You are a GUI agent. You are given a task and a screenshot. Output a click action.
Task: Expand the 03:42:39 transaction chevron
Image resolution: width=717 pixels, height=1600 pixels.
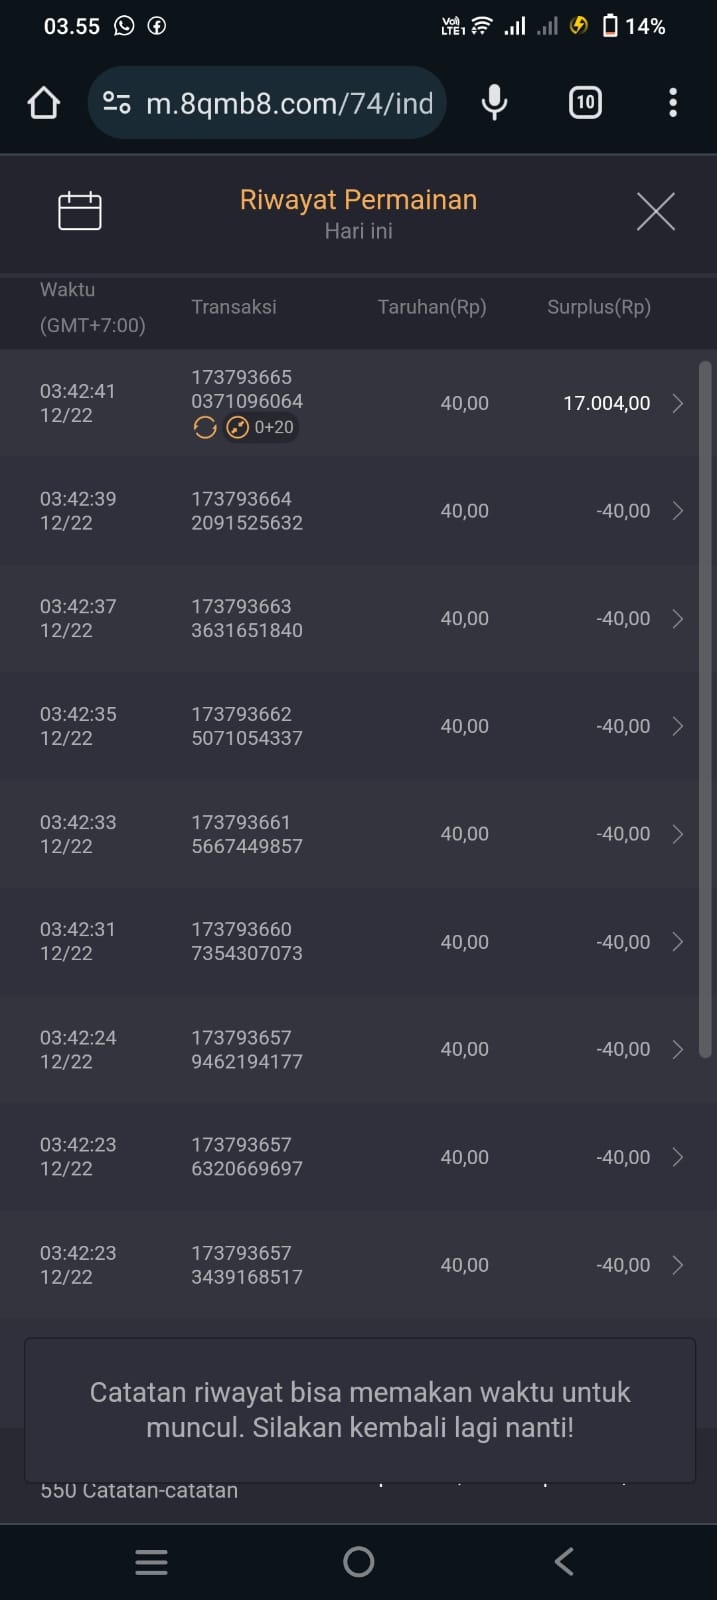pos(677,511)
